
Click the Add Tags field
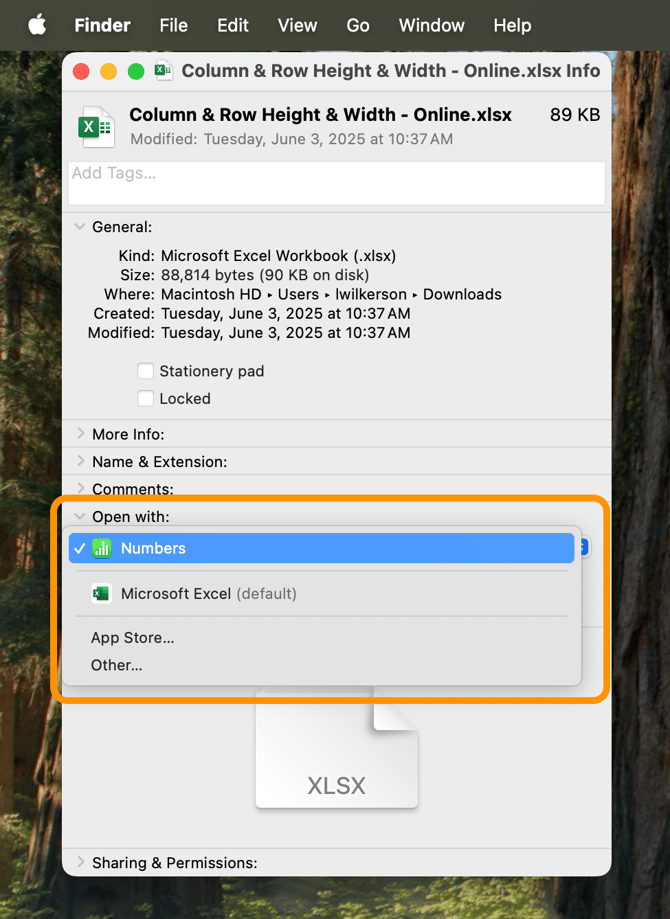coord(336,183)
